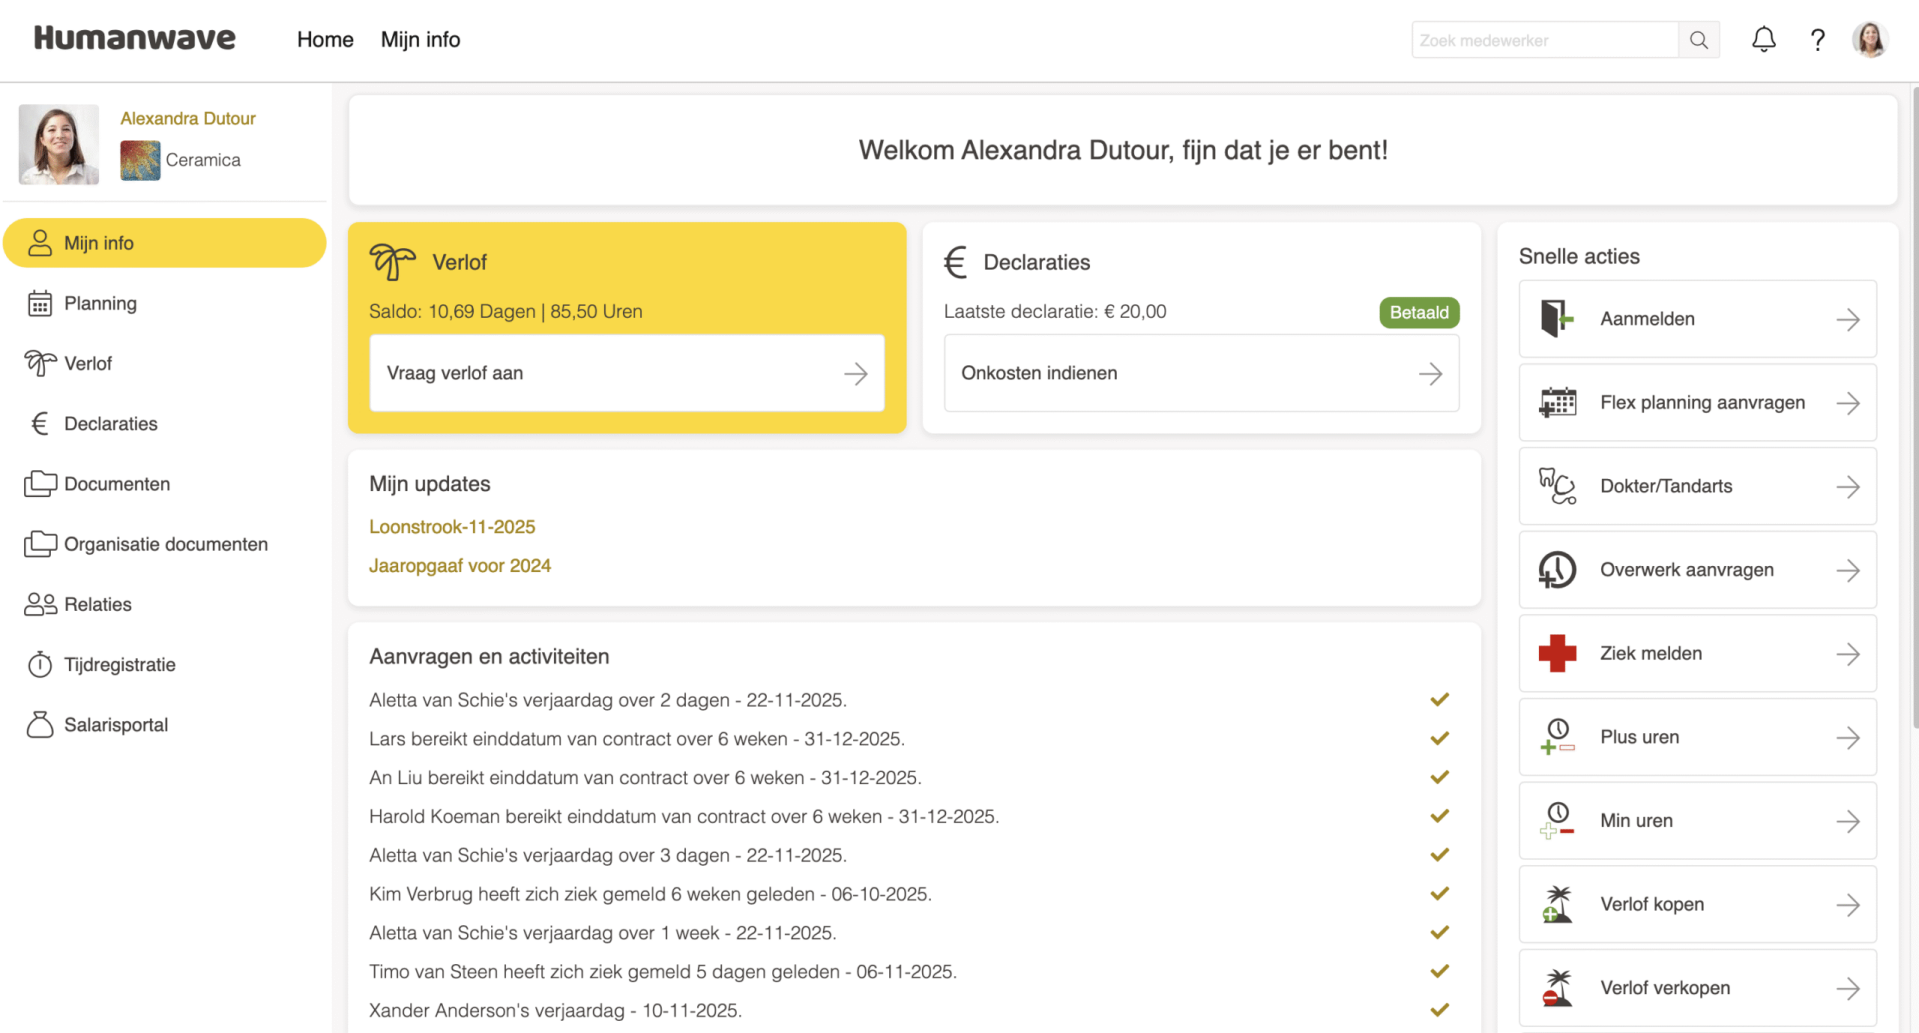1919x1033 pixels.
Task: Click the Flex planning calendar icon
Action: tap(1557, 403)
